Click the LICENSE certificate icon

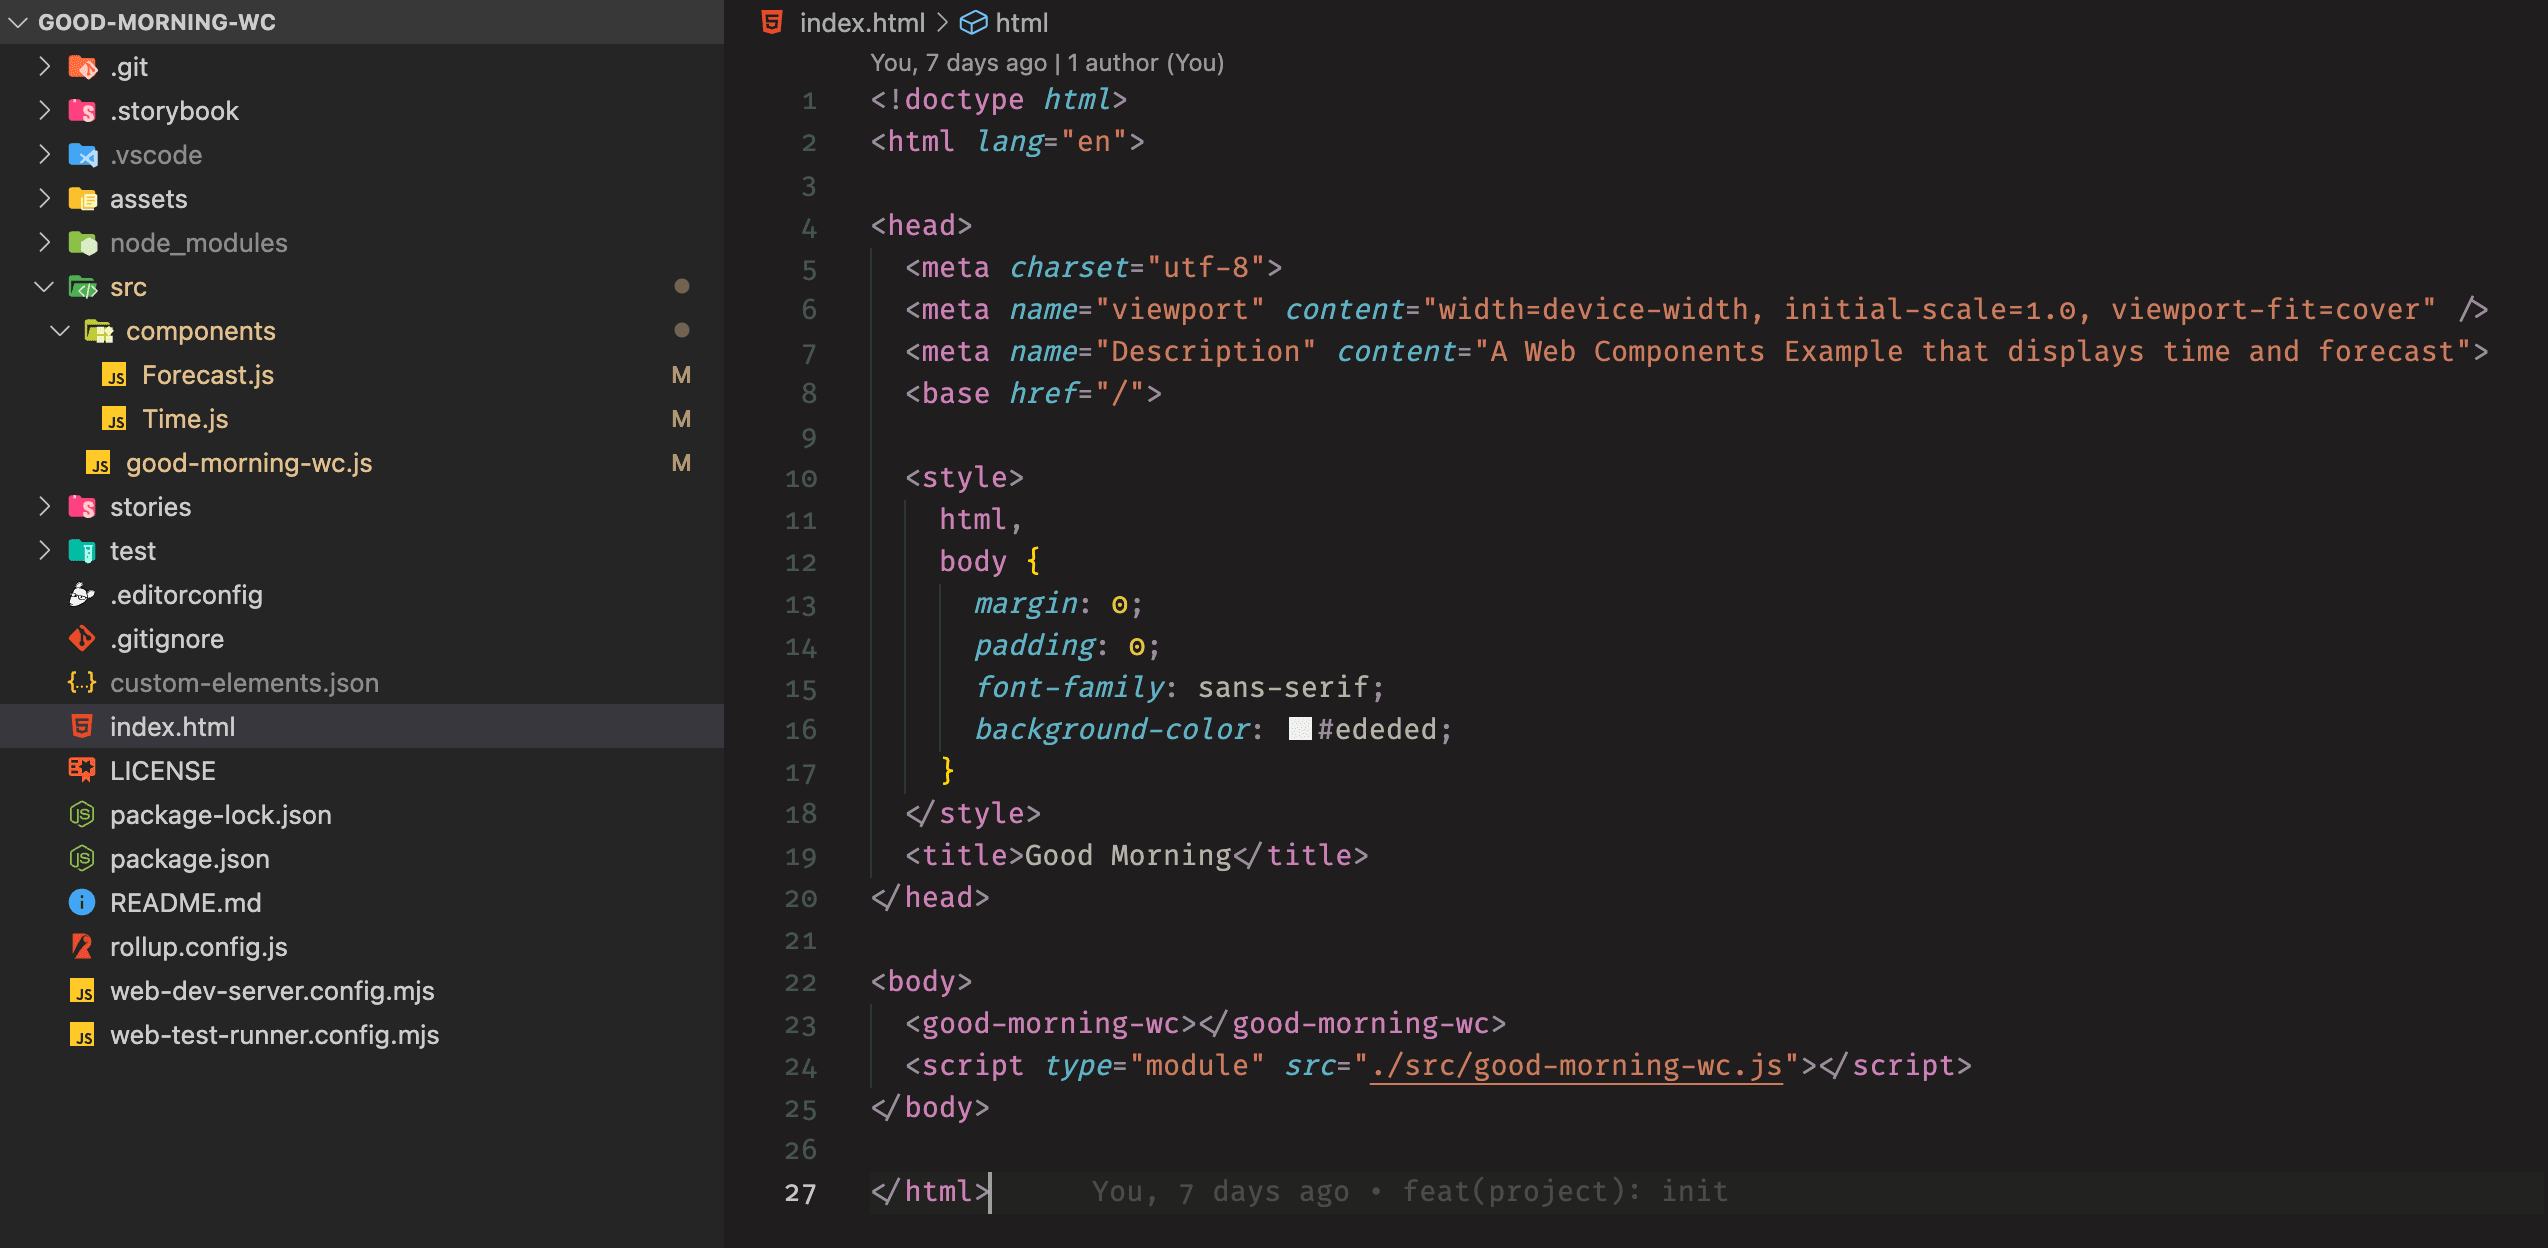[x=82, y=771]
